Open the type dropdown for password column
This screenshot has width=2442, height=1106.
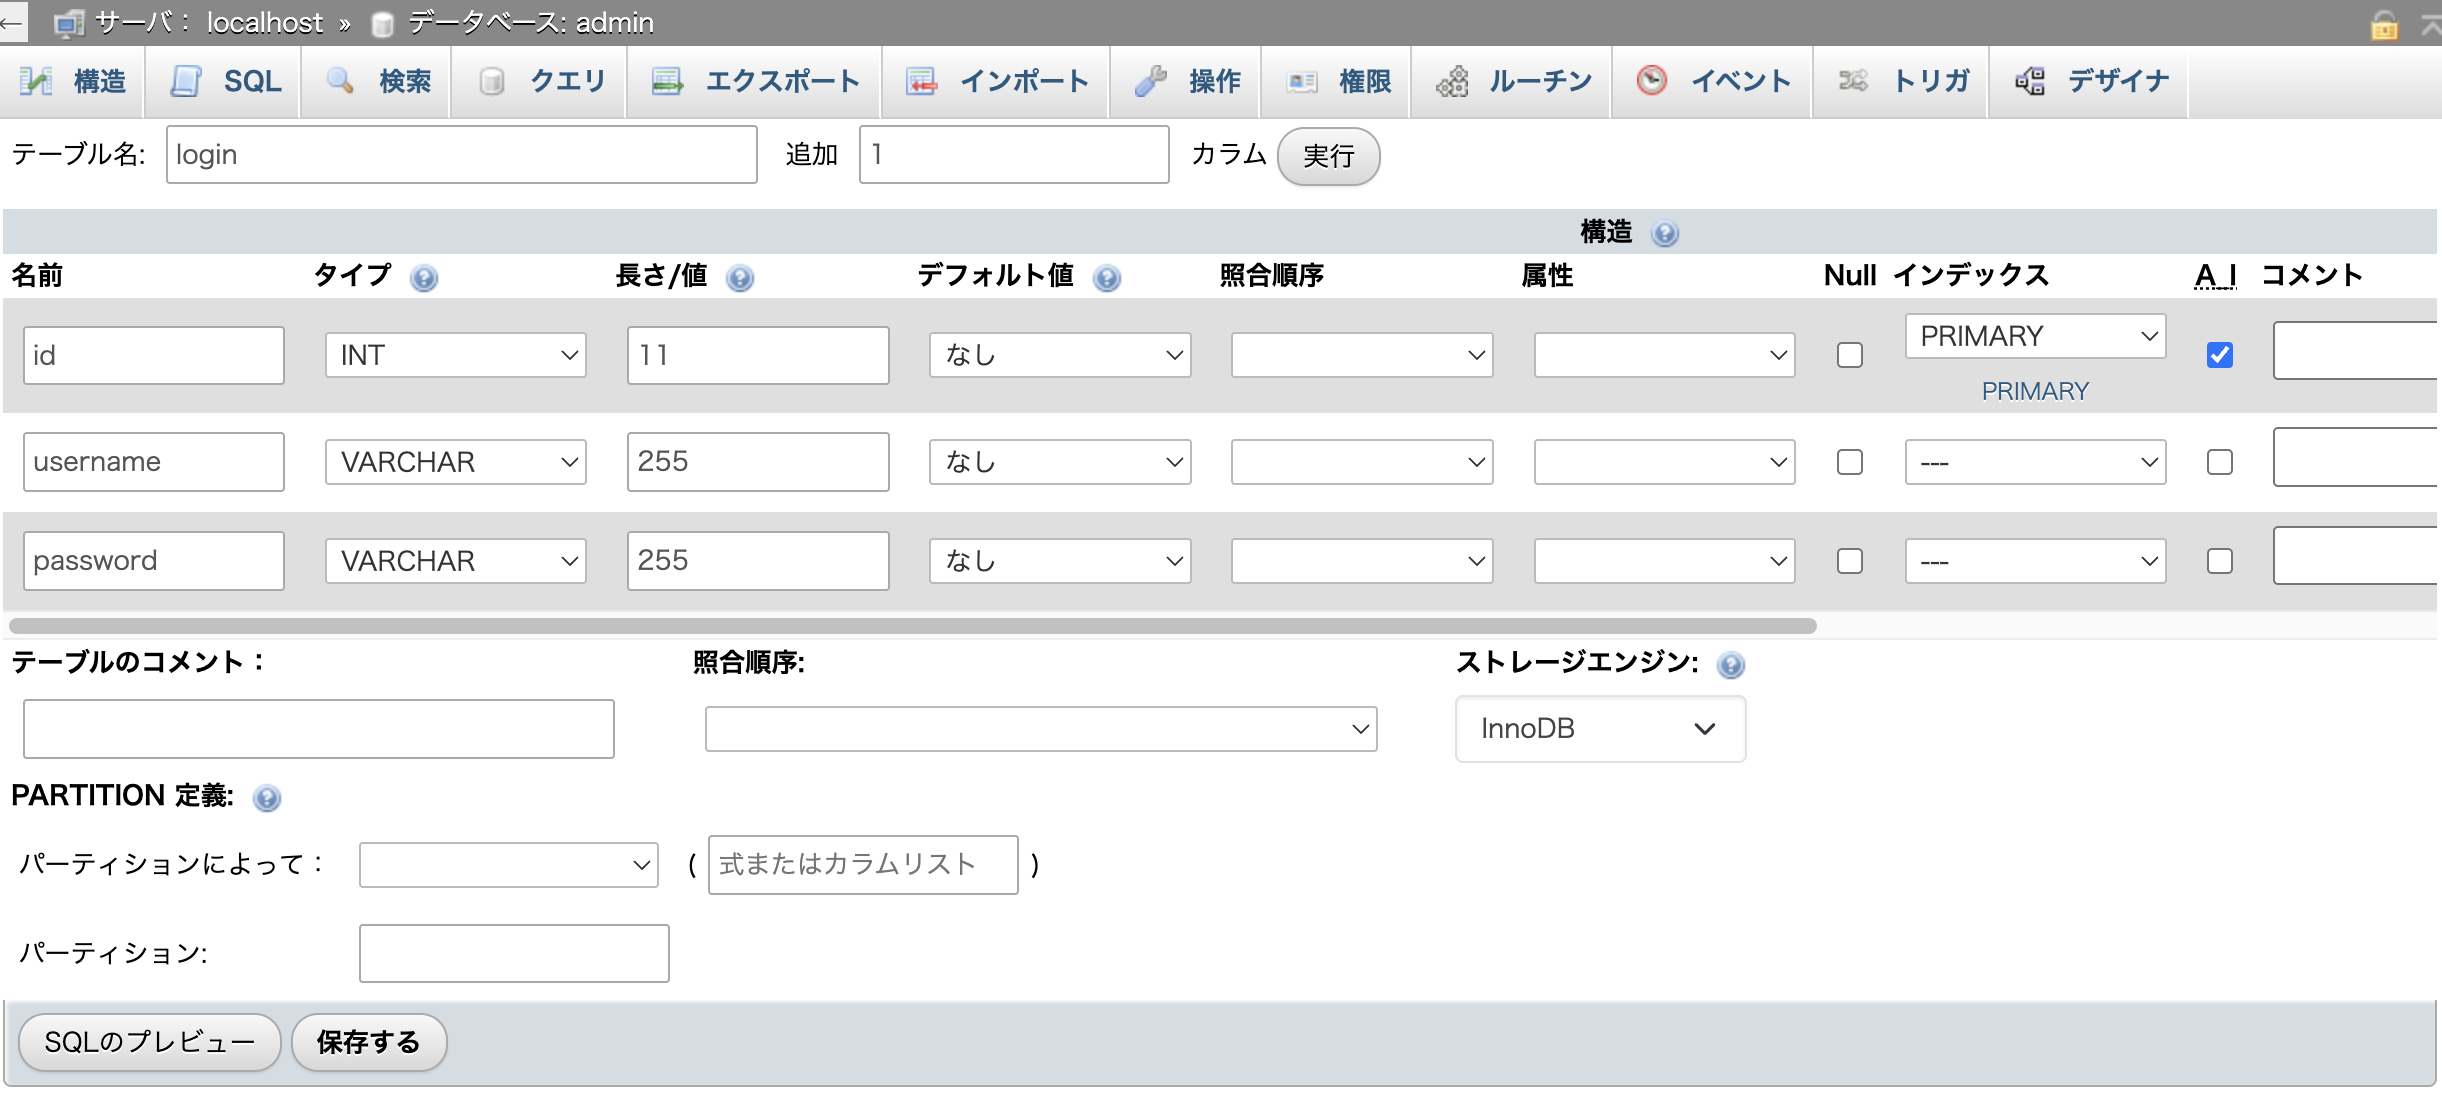tap(455, 561)
